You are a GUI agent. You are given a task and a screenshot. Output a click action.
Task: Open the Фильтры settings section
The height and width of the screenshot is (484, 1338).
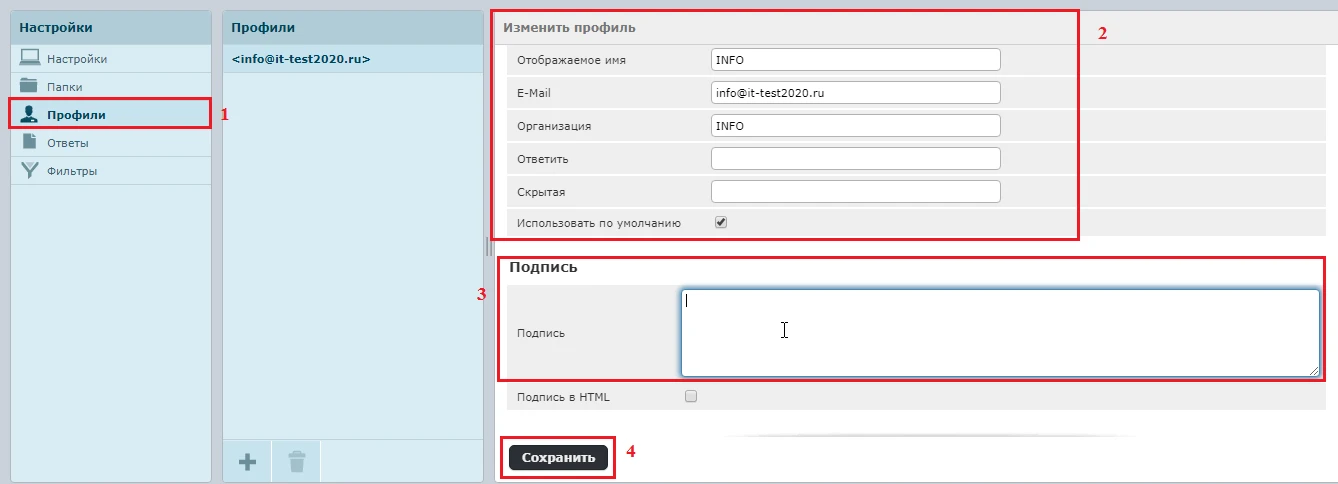pos(71,171)
